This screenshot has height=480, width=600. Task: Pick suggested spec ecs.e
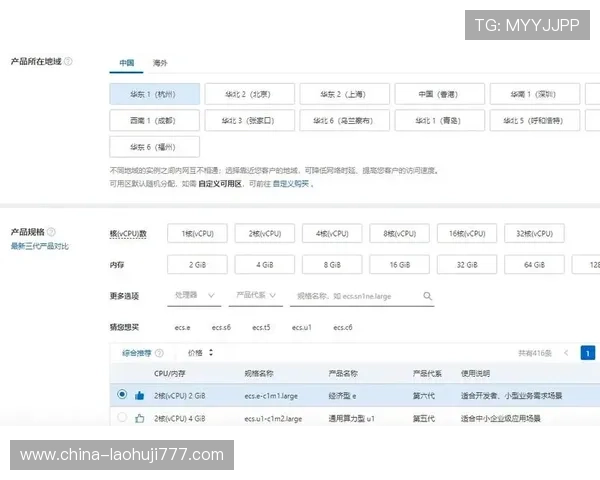183,328
